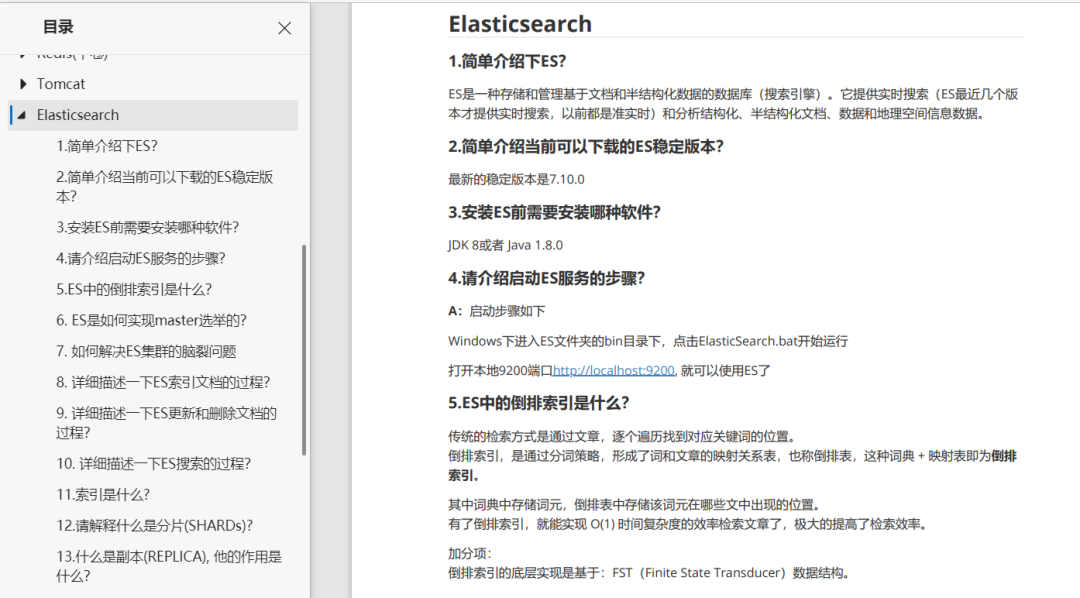The image size is (1080, 598).
Task: Expand the Tomcat section arrow
Action: 23,84
